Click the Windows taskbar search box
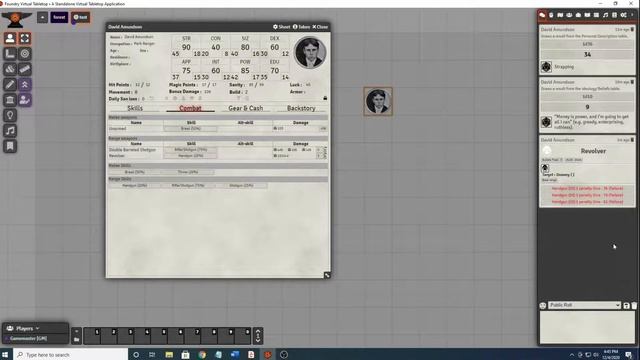 [71, 355]
